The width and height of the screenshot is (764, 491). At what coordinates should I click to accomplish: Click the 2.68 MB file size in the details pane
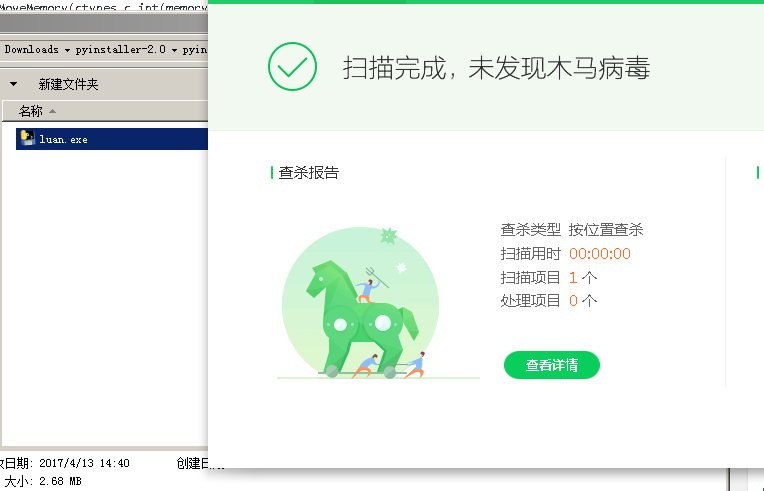click(60, 481)
